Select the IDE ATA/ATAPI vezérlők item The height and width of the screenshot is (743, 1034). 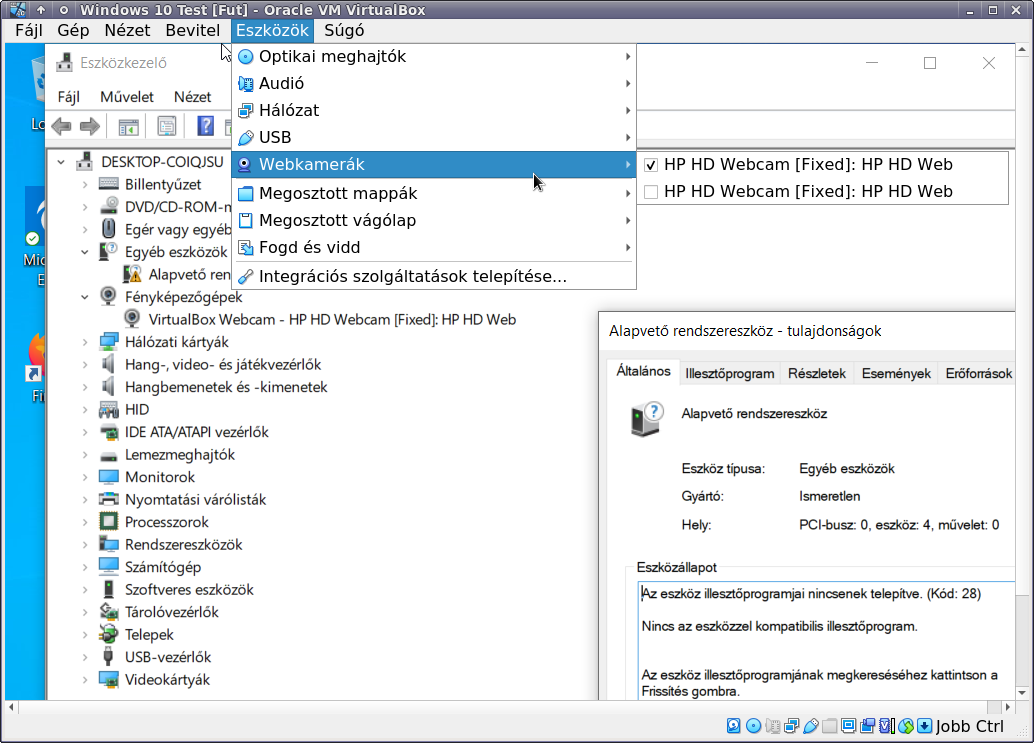(x=197, y=432)
